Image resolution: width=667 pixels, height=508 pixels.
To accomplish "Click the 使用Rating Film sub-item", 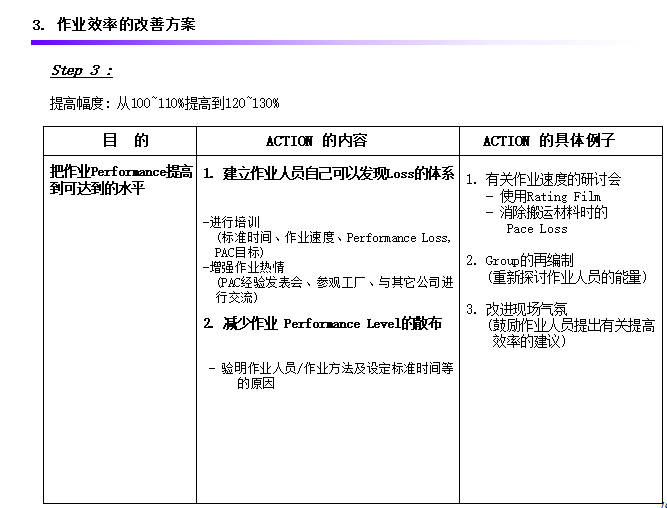I will pos(543,197).
